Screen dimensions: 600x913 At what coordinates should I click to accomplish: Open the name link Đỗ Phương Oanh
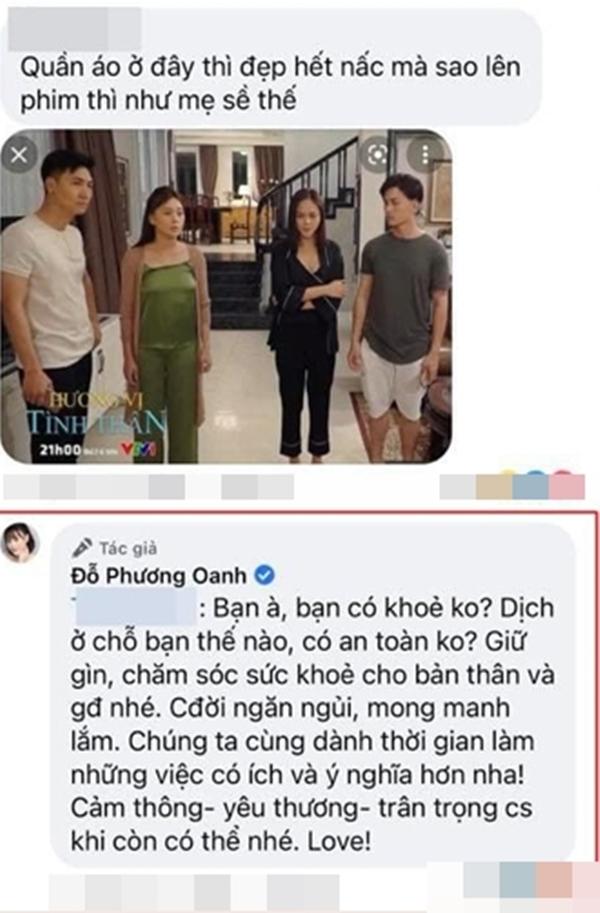click(158, 576)
